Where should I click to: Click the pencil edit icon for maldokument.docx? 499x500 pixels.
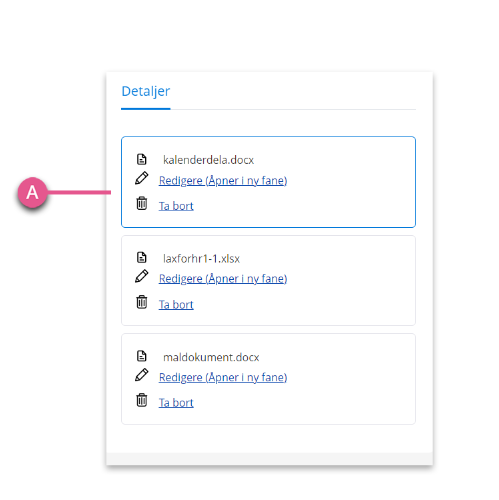142,375
